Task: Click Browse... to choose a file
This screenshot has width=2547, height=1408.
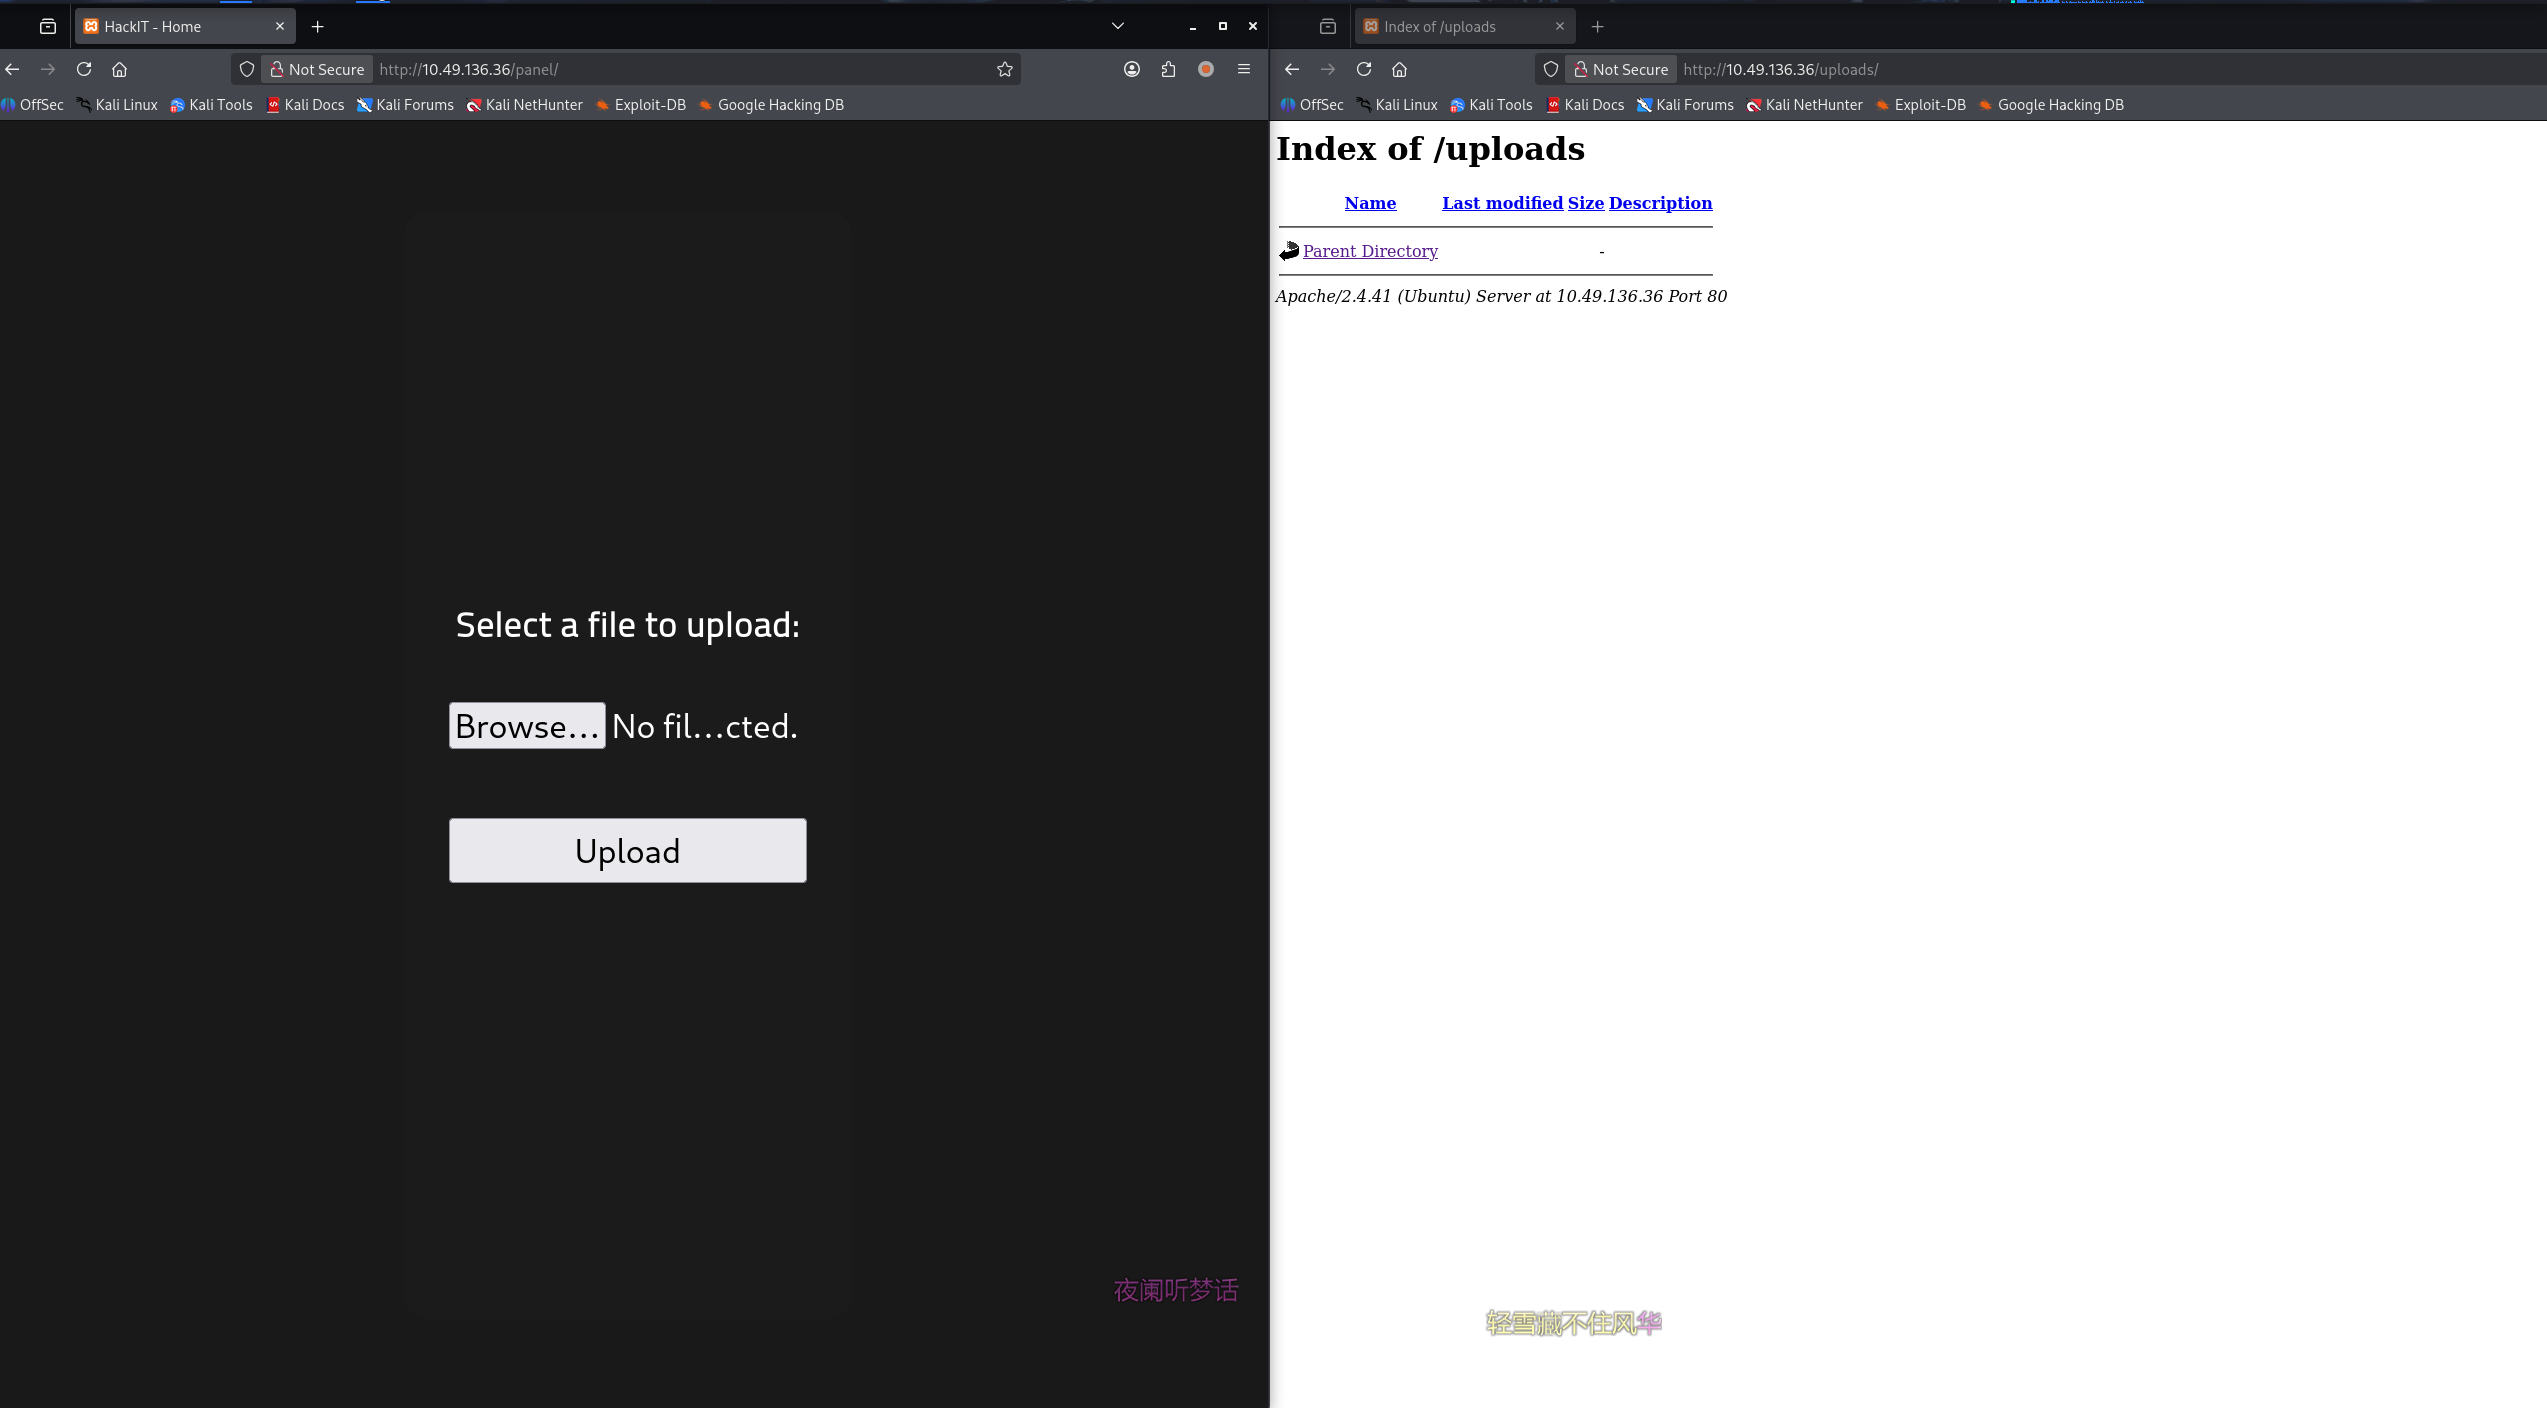Action: (526, 726)
